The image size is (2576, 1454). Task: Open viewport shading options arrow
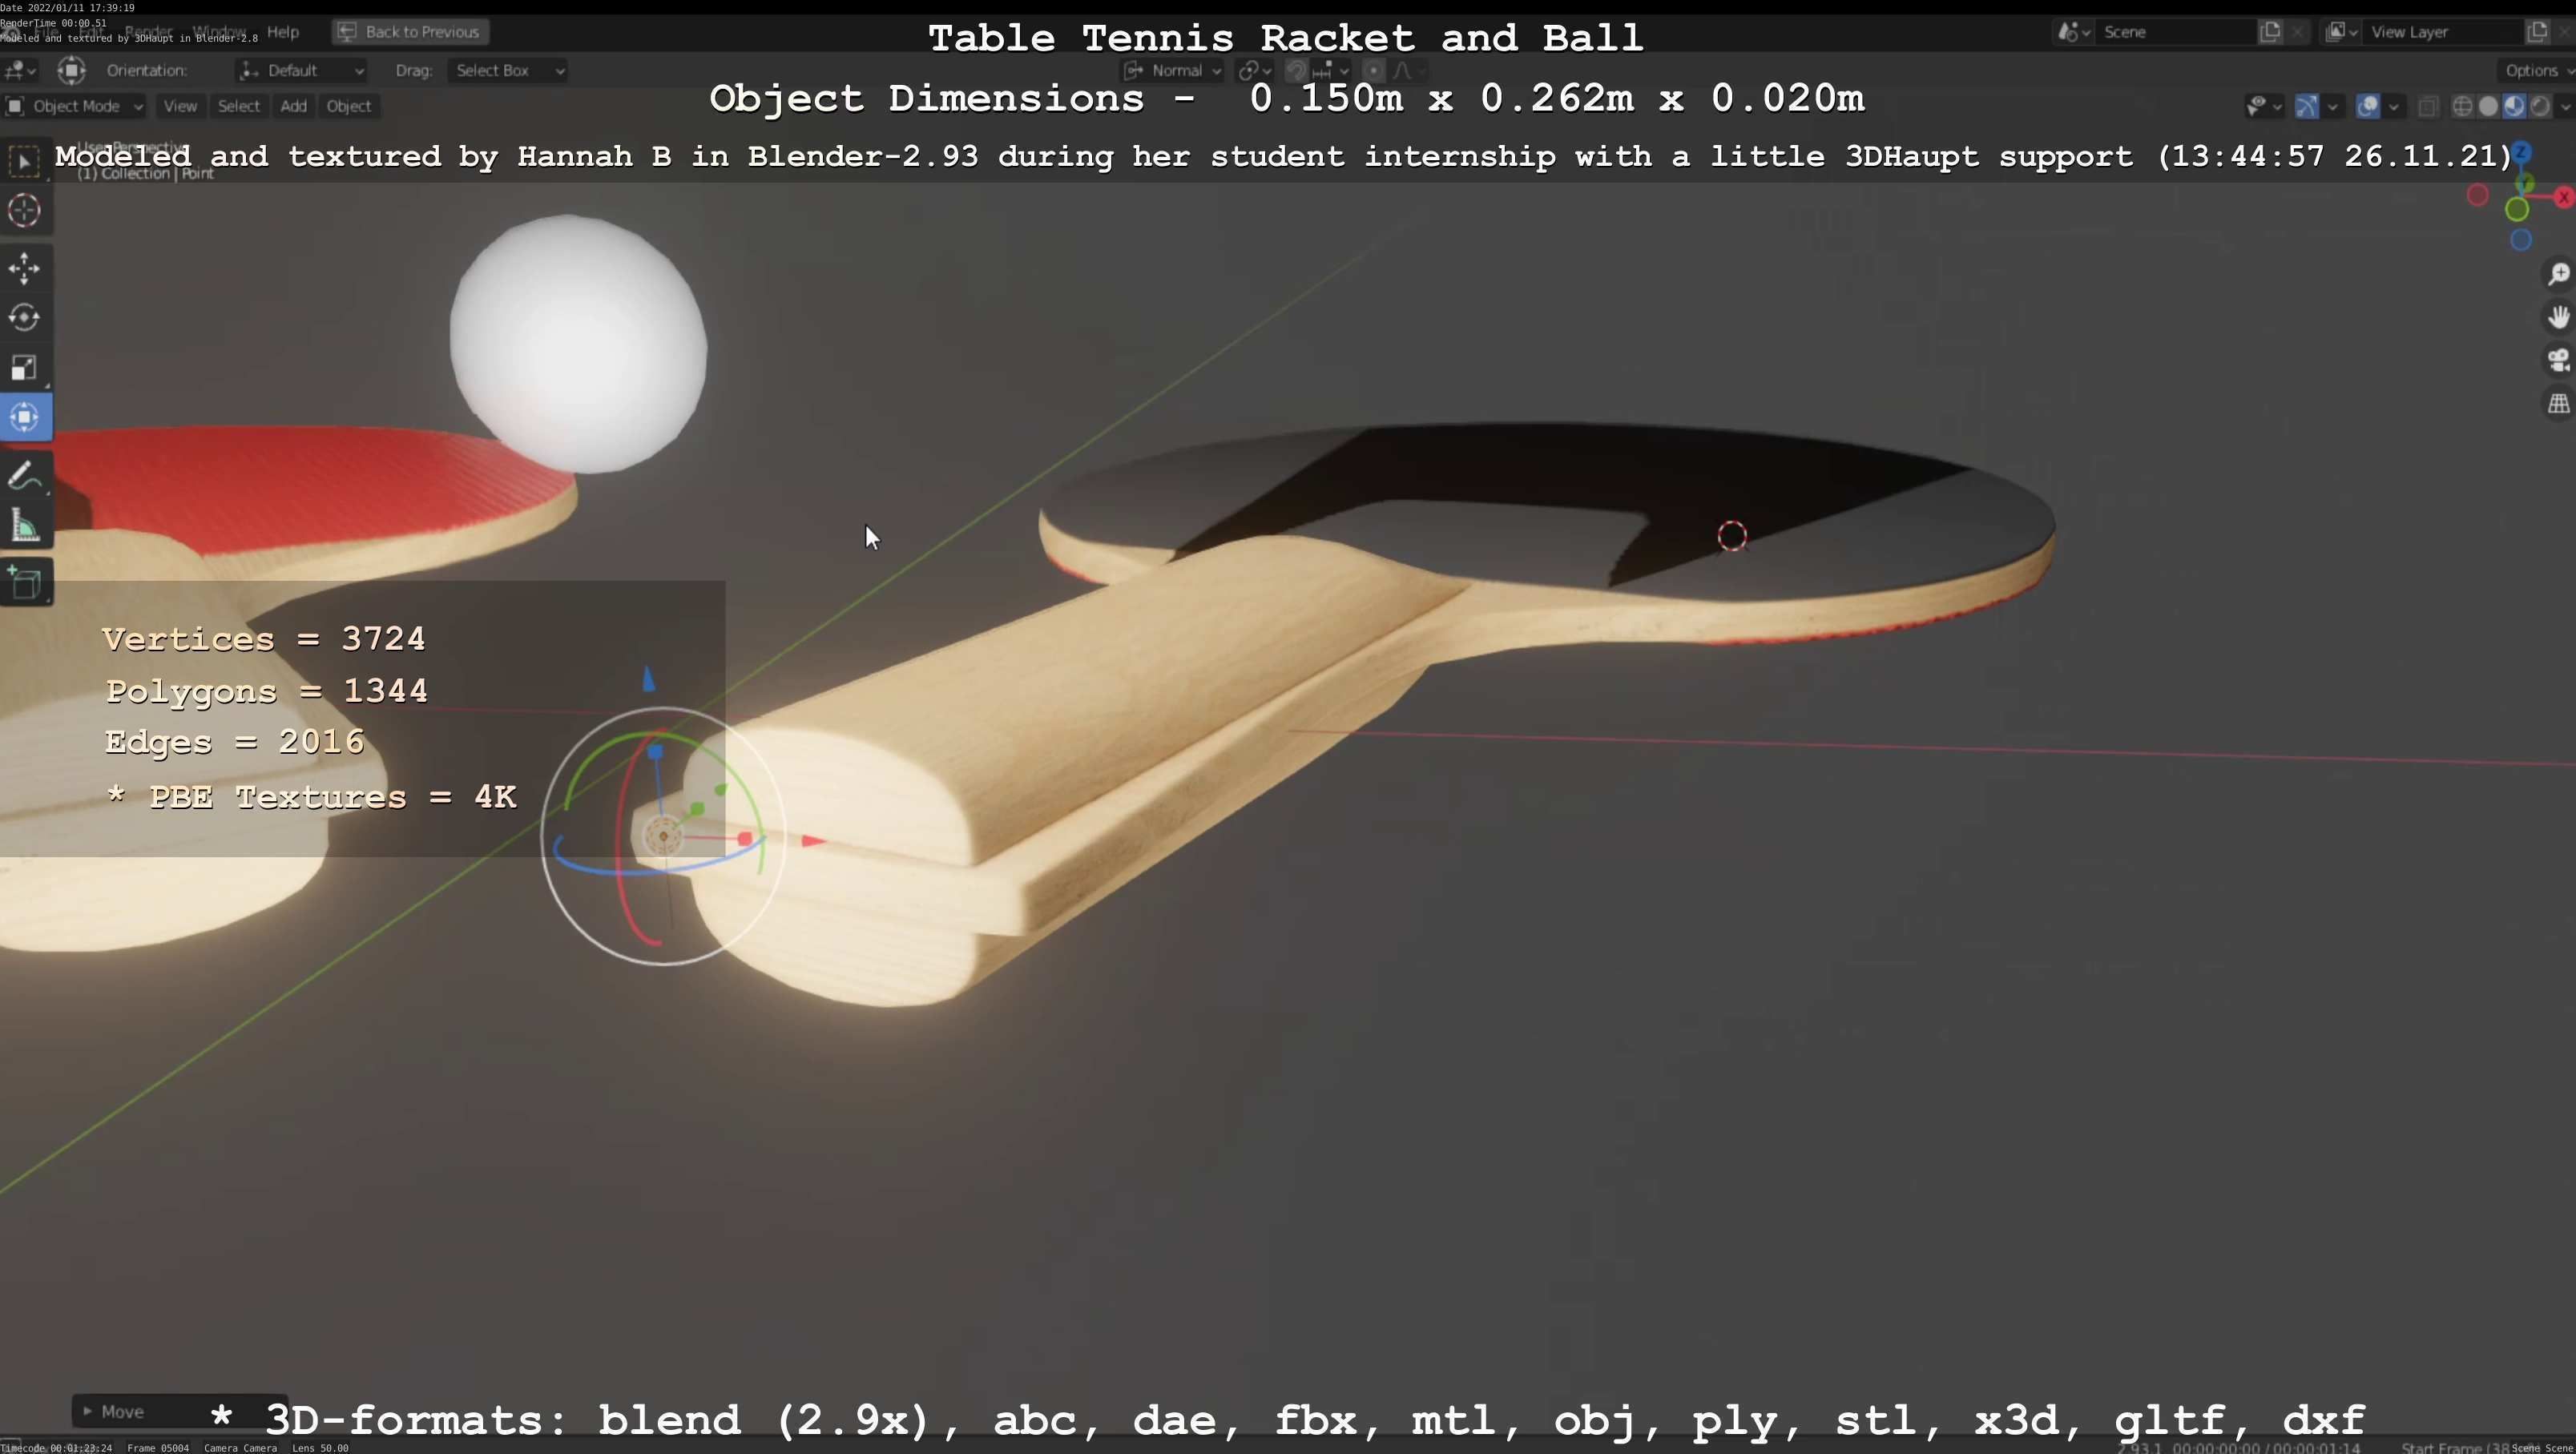click(2565, 106)
